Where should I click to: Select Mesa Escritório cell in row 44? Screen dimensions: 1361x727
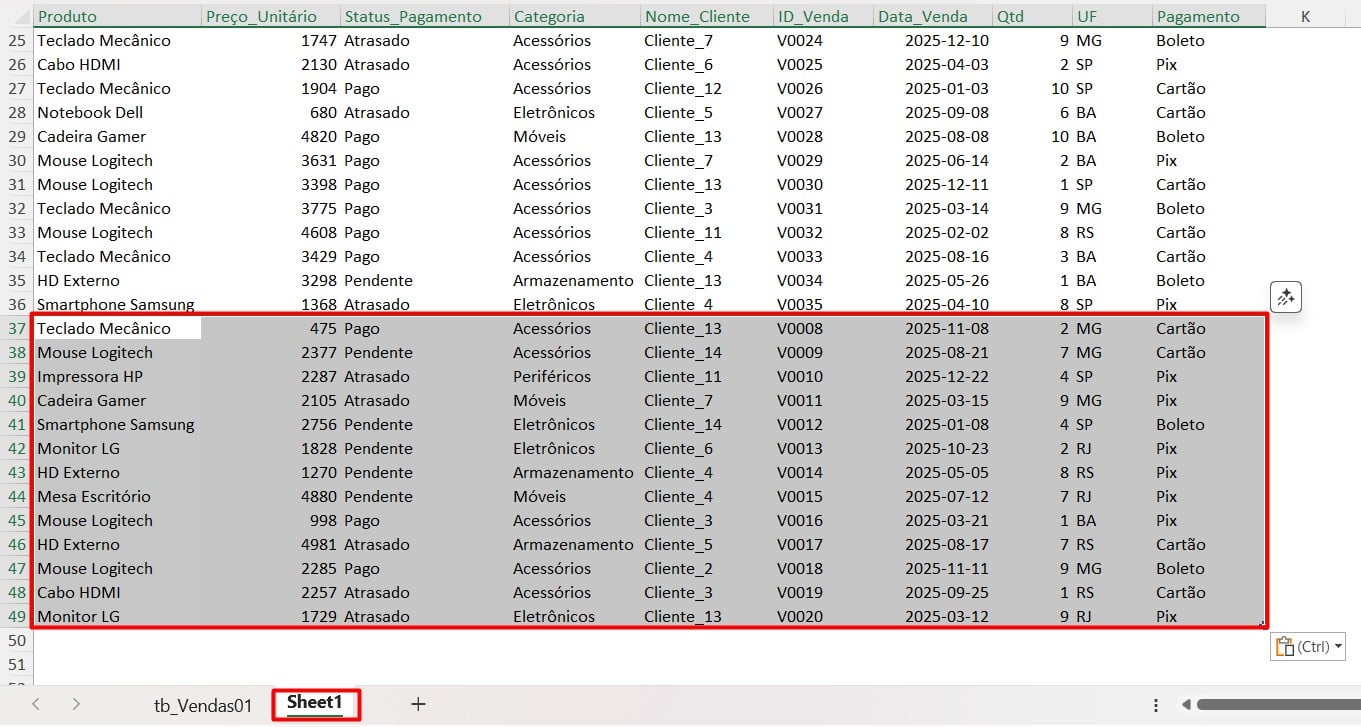(94, 497)
